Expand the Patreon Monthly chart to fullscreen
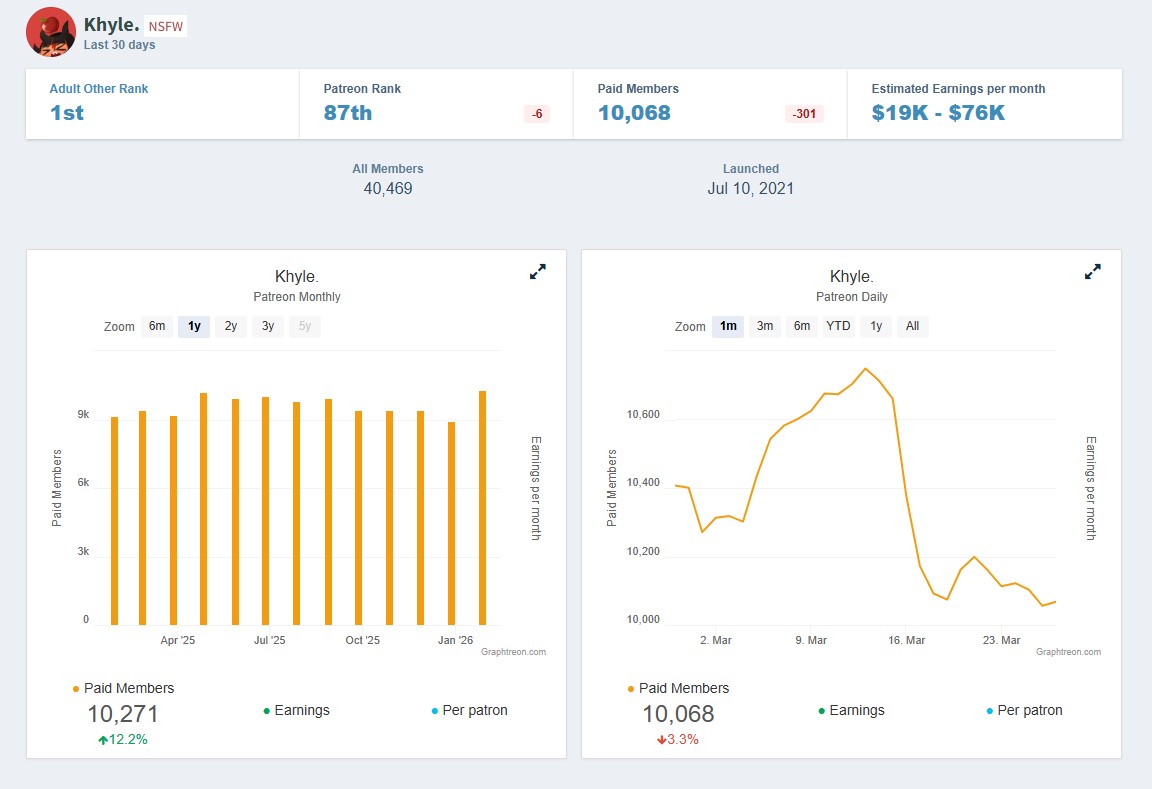 tap(538, 272)
